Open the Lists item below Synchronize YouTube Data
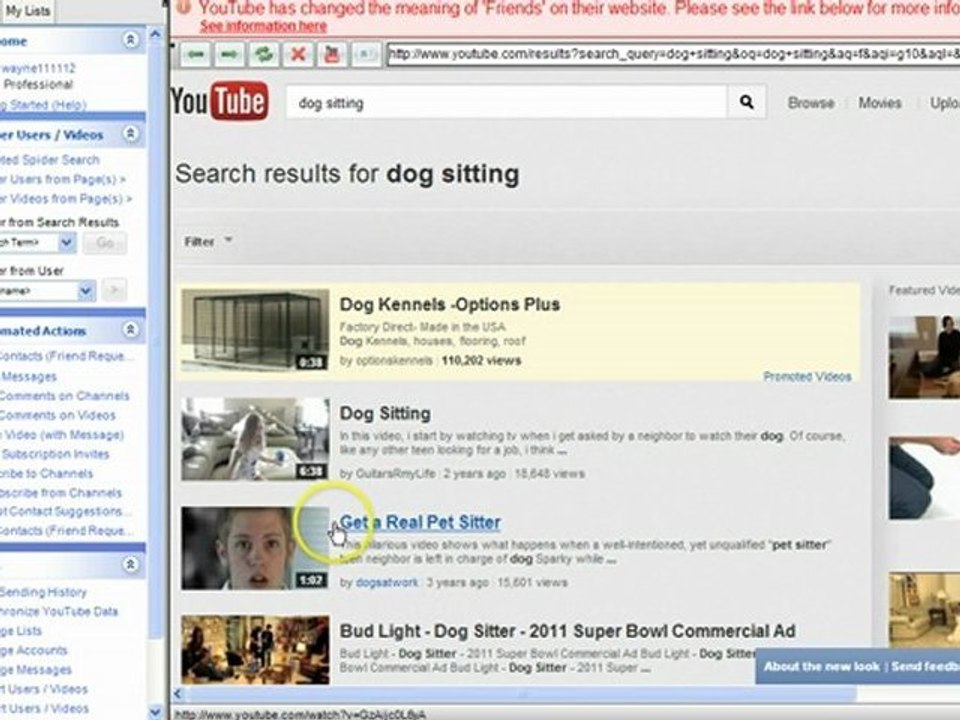The width and height of the screenshot is (960, 720). pos(21,631)
